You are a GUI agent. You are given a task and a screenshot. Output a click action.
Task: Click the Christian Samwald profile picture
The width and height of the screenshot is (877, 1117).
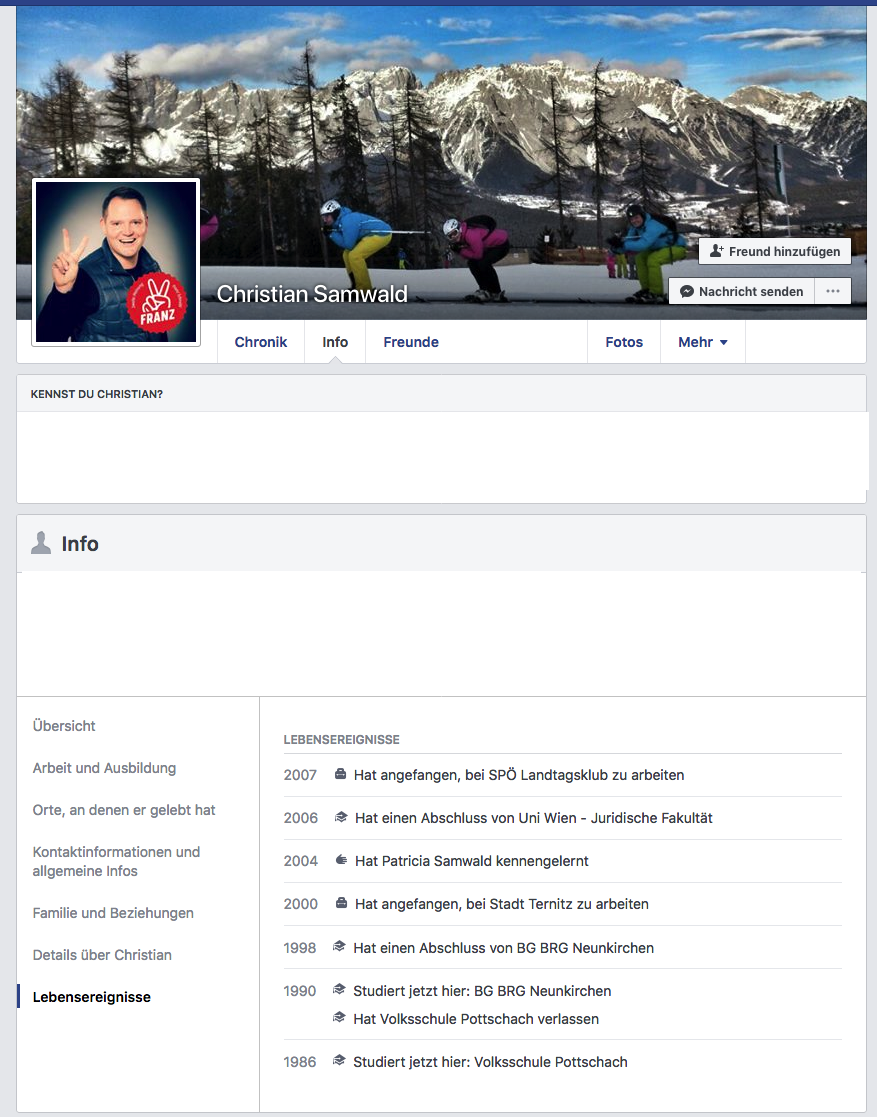tap(116, 261)
